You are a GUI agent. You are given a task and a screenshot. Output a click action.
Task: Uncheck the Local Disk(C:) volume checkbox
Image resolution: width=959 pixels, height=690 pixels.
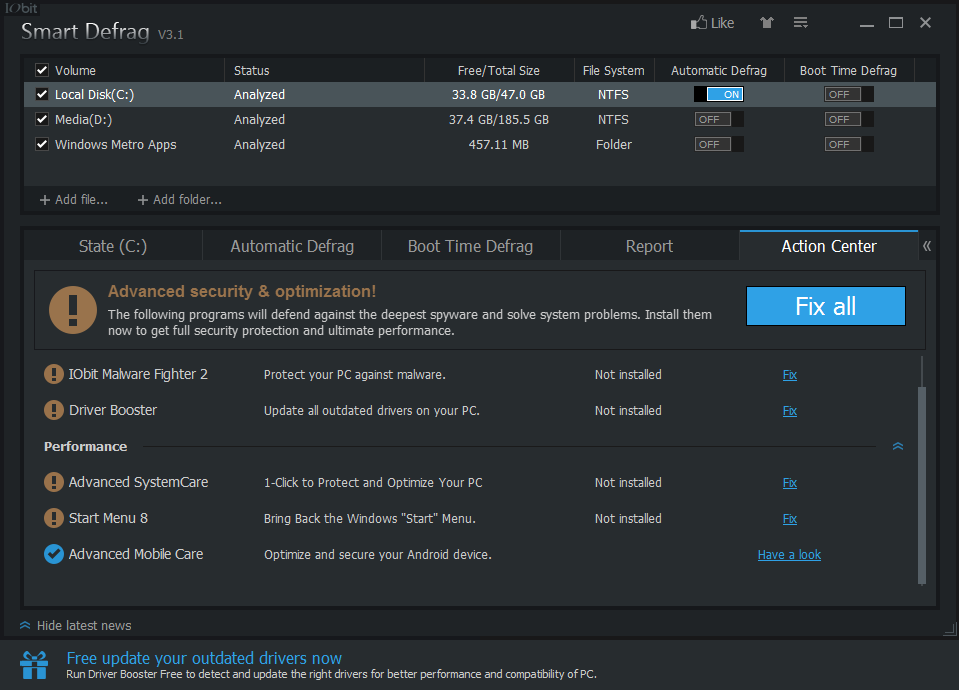pyautogui.click(x=42, y=95)
